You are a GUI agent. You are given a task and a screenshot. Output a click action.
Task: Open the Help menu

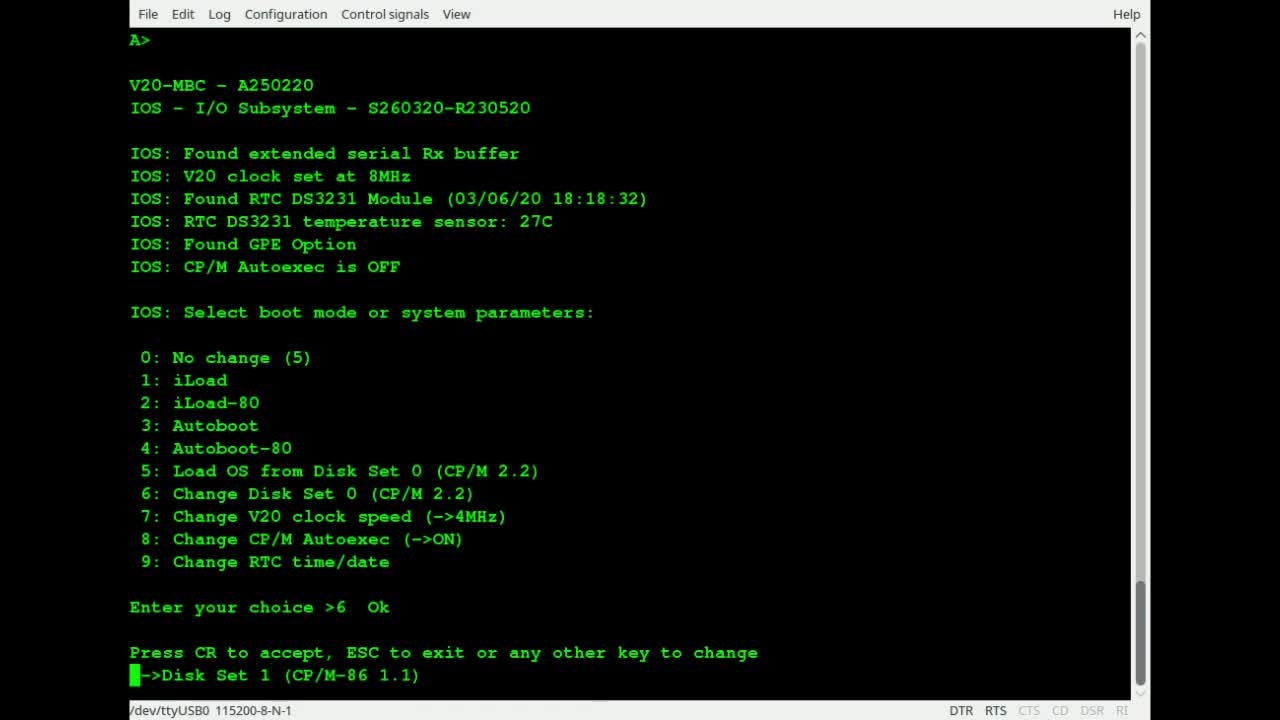1126,14
